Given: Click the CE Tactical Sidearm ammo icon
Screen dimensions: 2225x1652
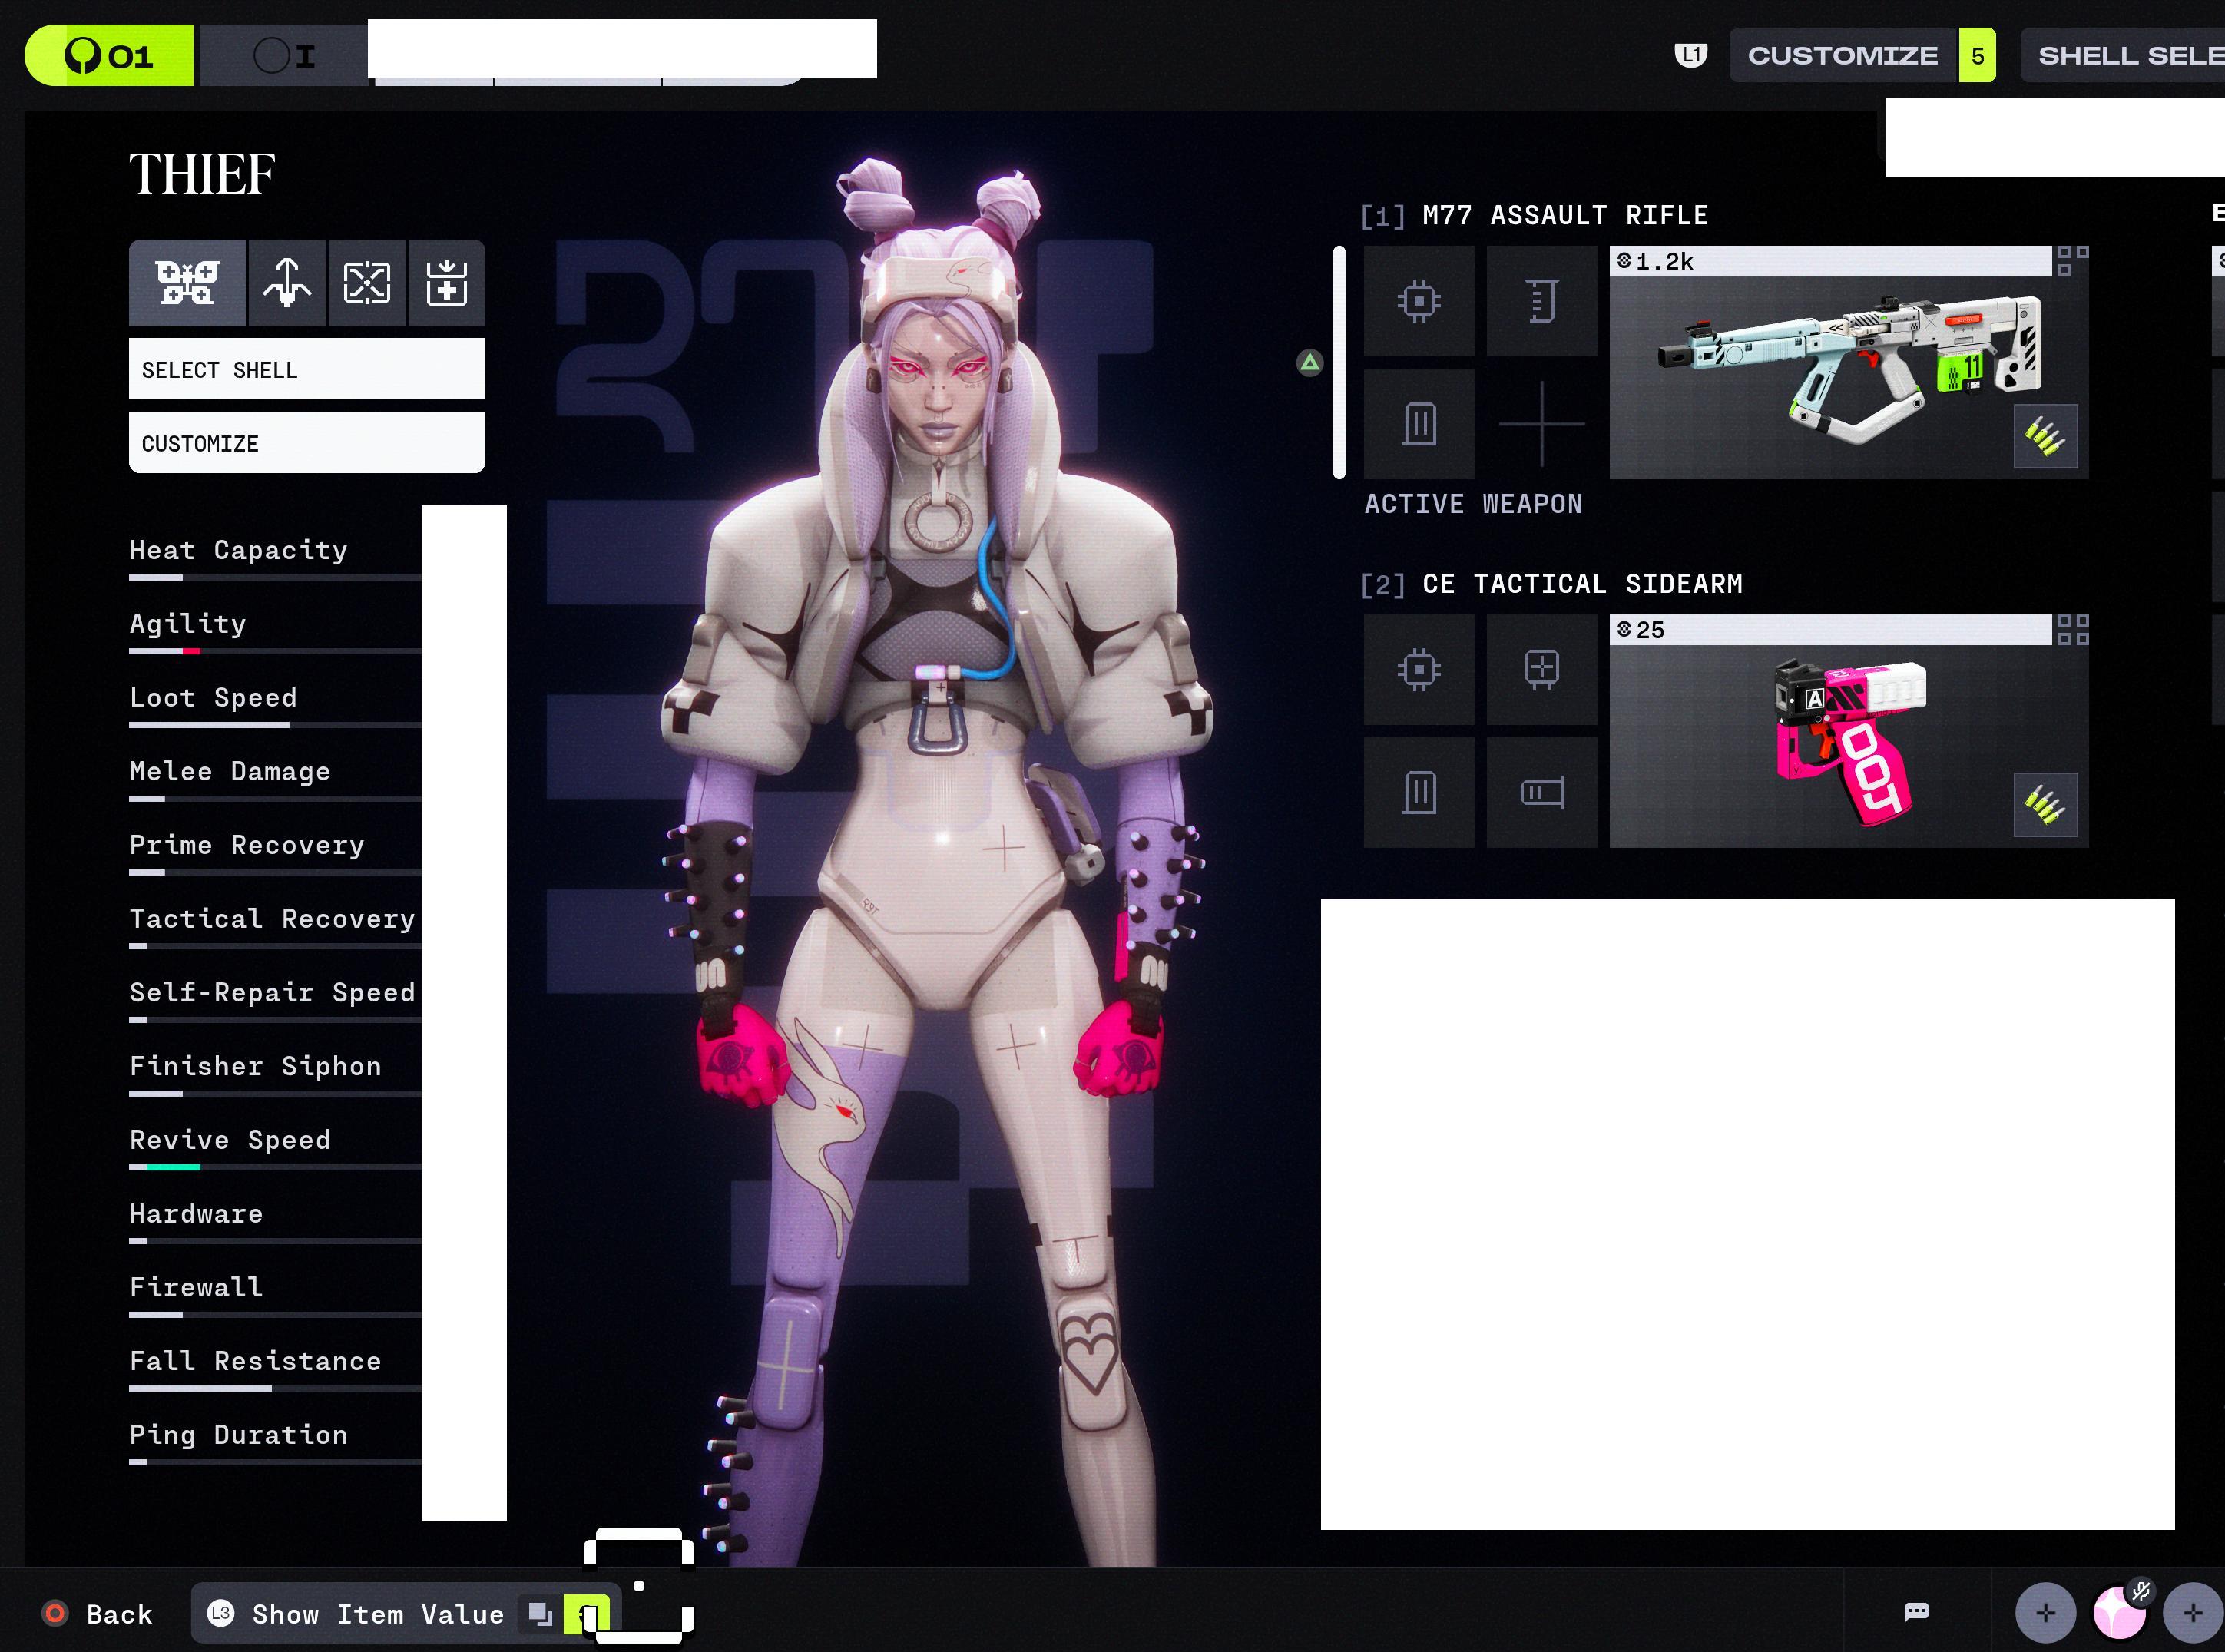Looking at the screenshot, I should 2045,805.
